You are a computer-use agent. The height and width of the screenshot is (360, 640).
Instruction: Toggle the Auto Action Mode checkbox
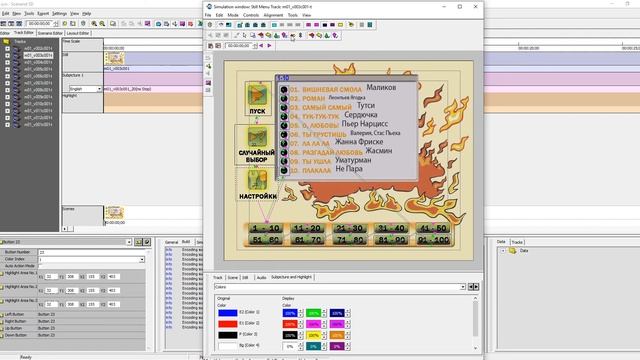40,266
